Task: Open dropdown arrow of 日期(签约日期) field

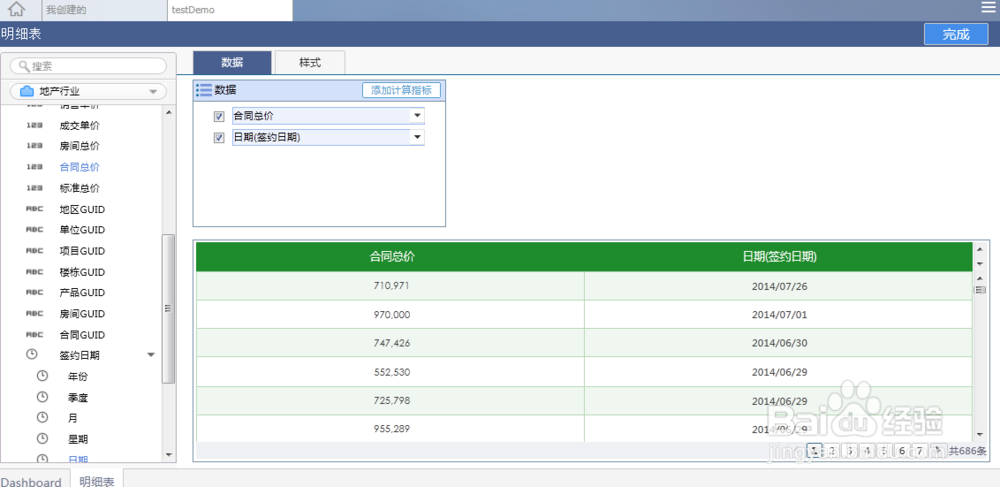Action: tap(417, 137)
